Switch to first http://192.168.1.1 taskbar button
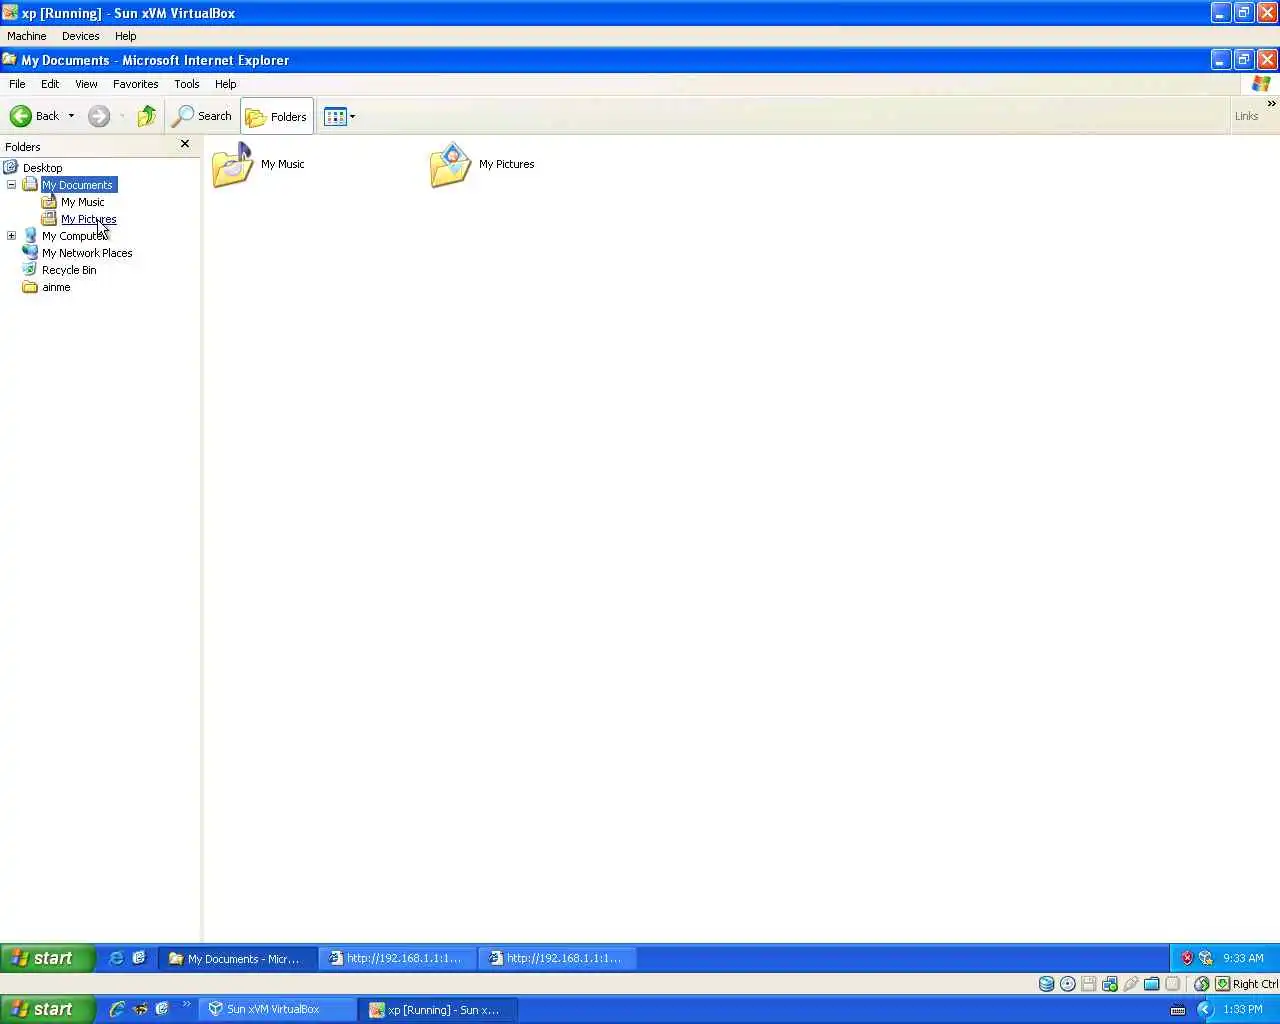This screenshot has width=1280, height=1024. tap(398, 958)
